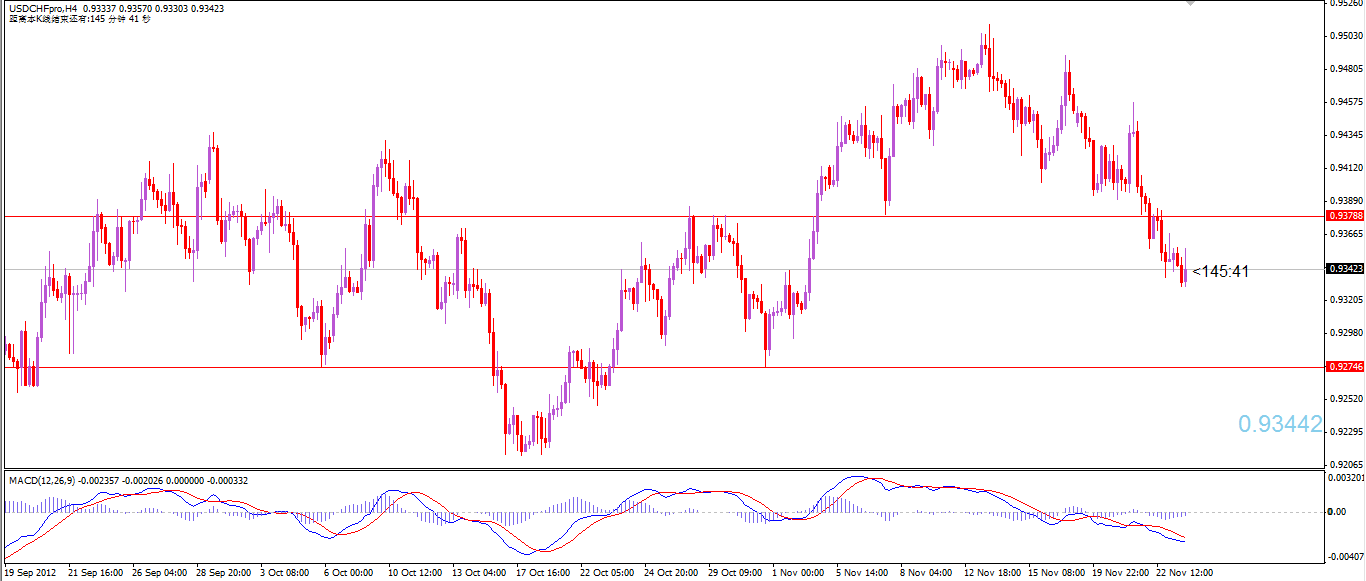
Task: Select the lower red horizontal line at 0.92746
Action: tap(662, 367)
